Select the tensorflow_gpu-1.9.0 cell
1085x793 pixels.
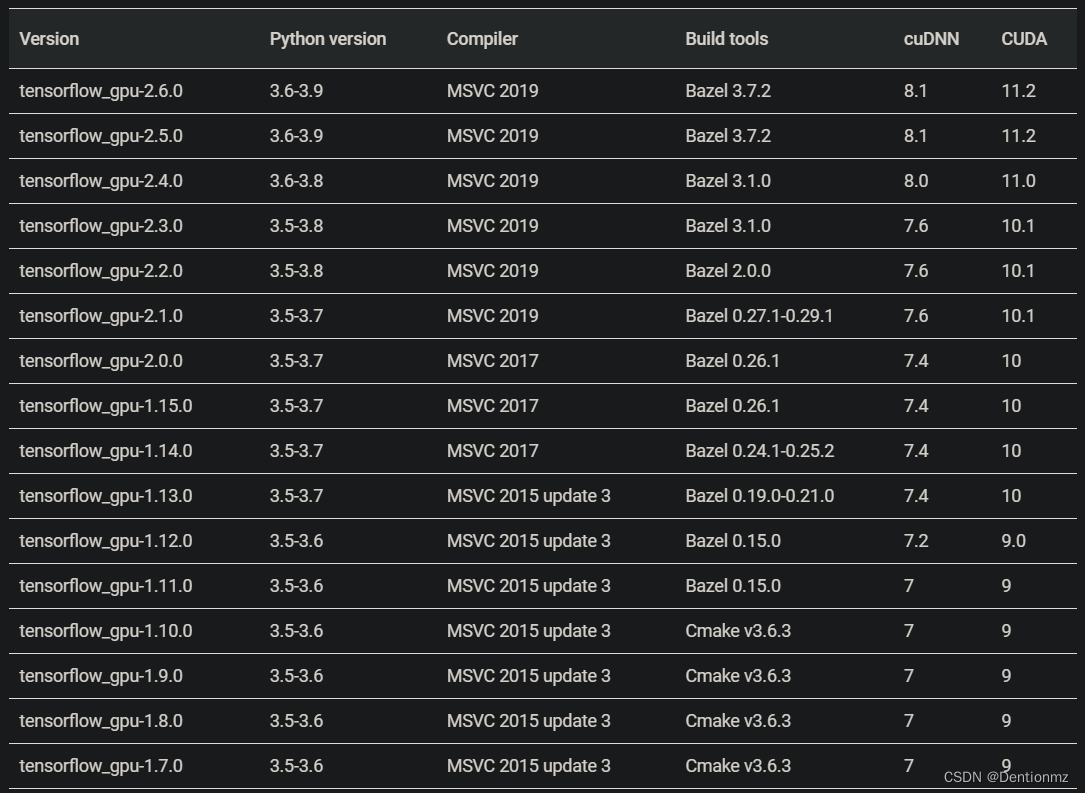point(101,676)
